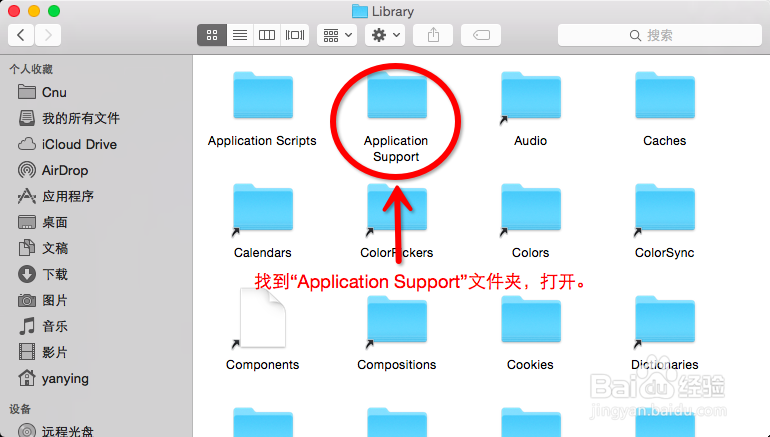This screenshot has width=770, height=437.
Task: Select the Calendars folder alias
Action: (263, 208)
